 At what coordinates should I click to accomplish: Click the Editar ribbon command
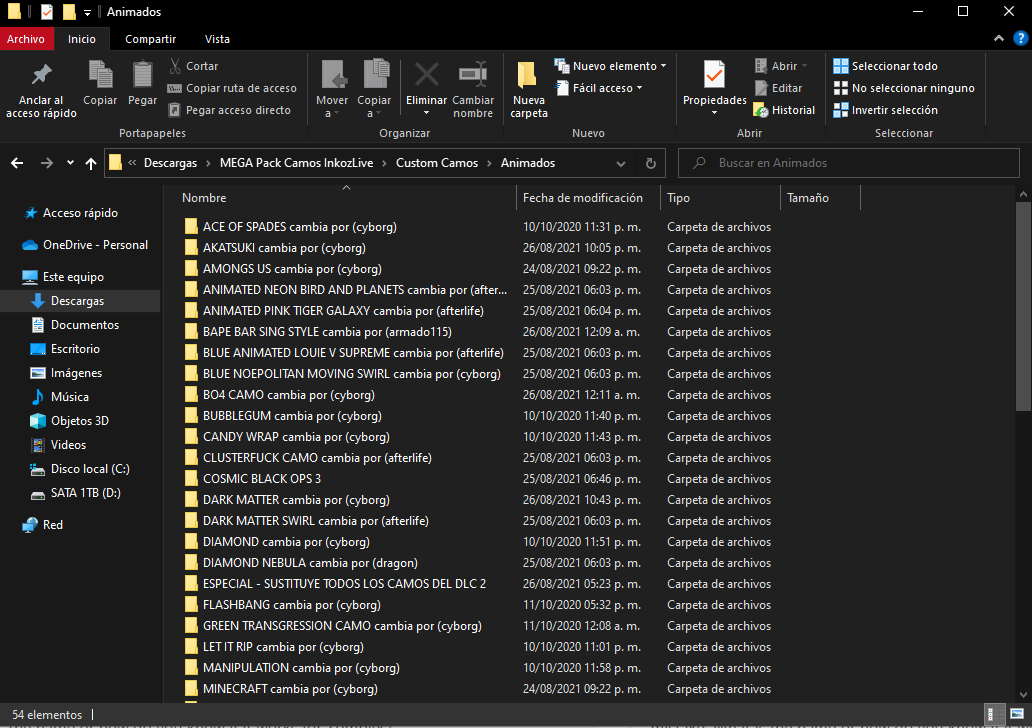click(778, 88)
